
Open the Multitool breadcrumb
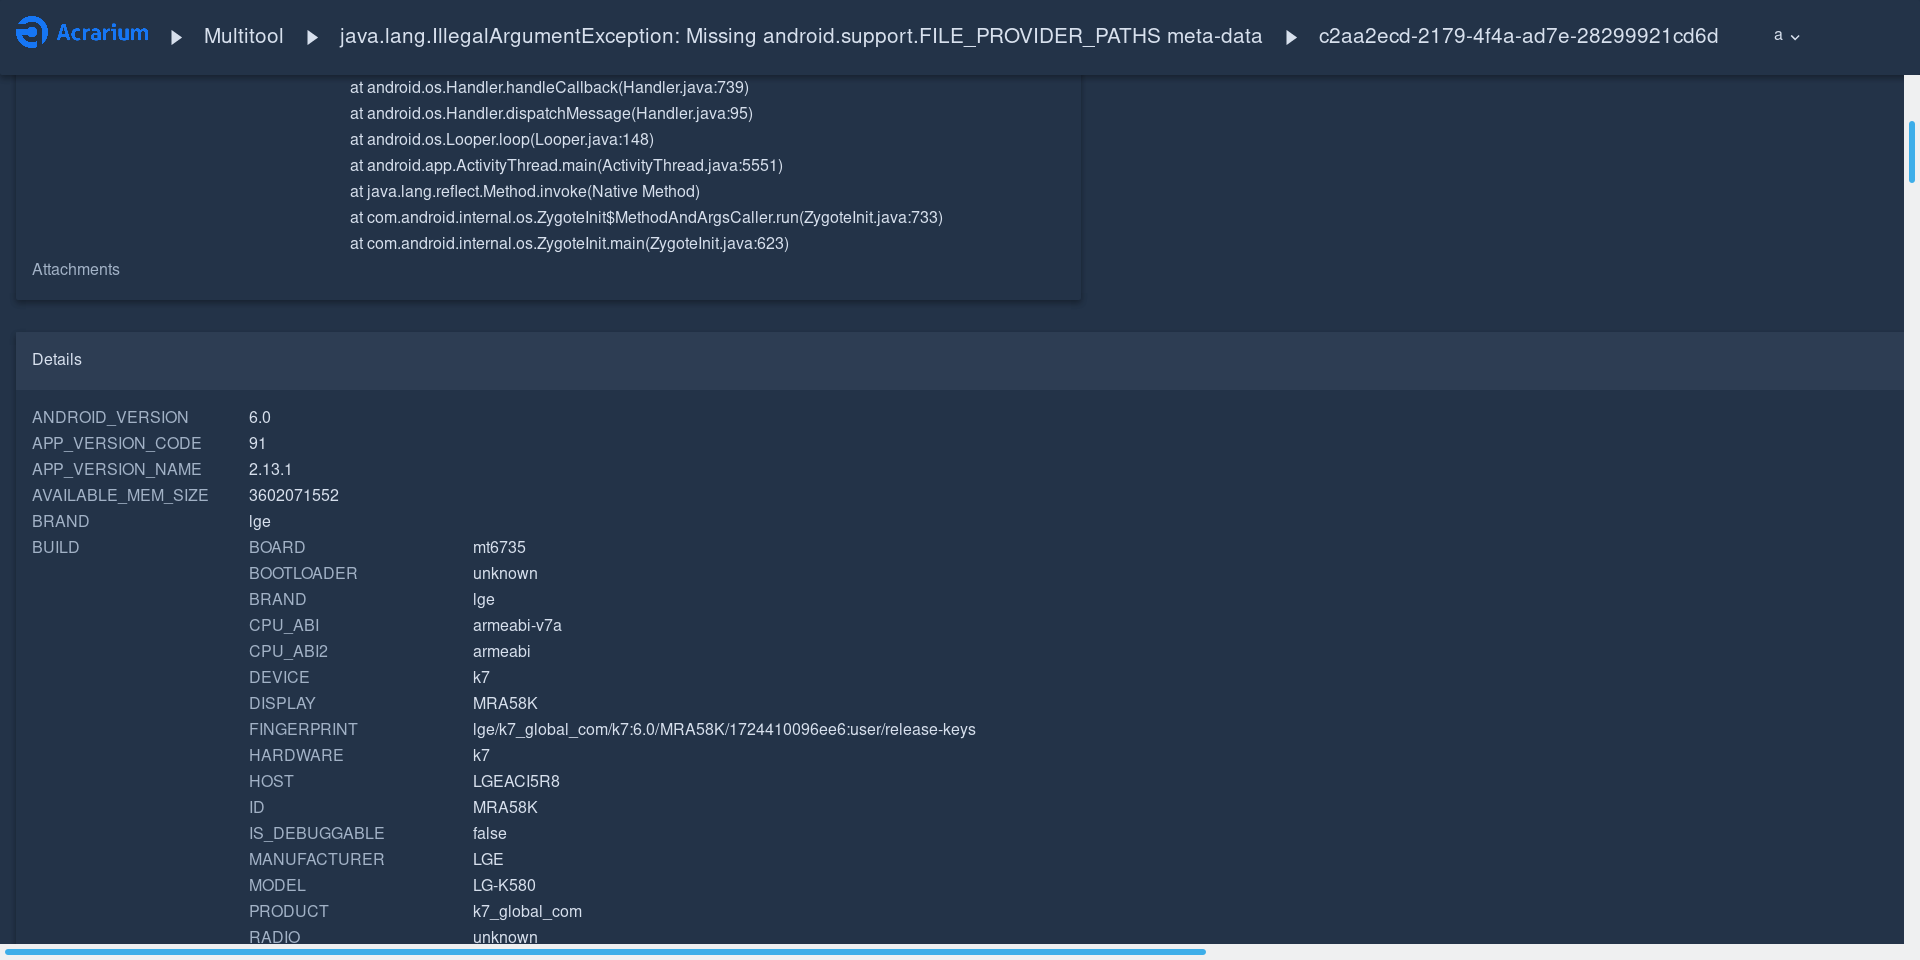click(243, 36)
